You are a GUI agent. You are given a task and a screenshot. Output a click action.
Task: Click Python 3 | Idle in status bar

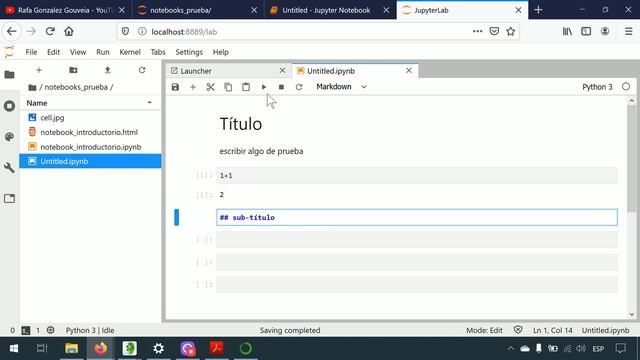click(x=90, y=330)
